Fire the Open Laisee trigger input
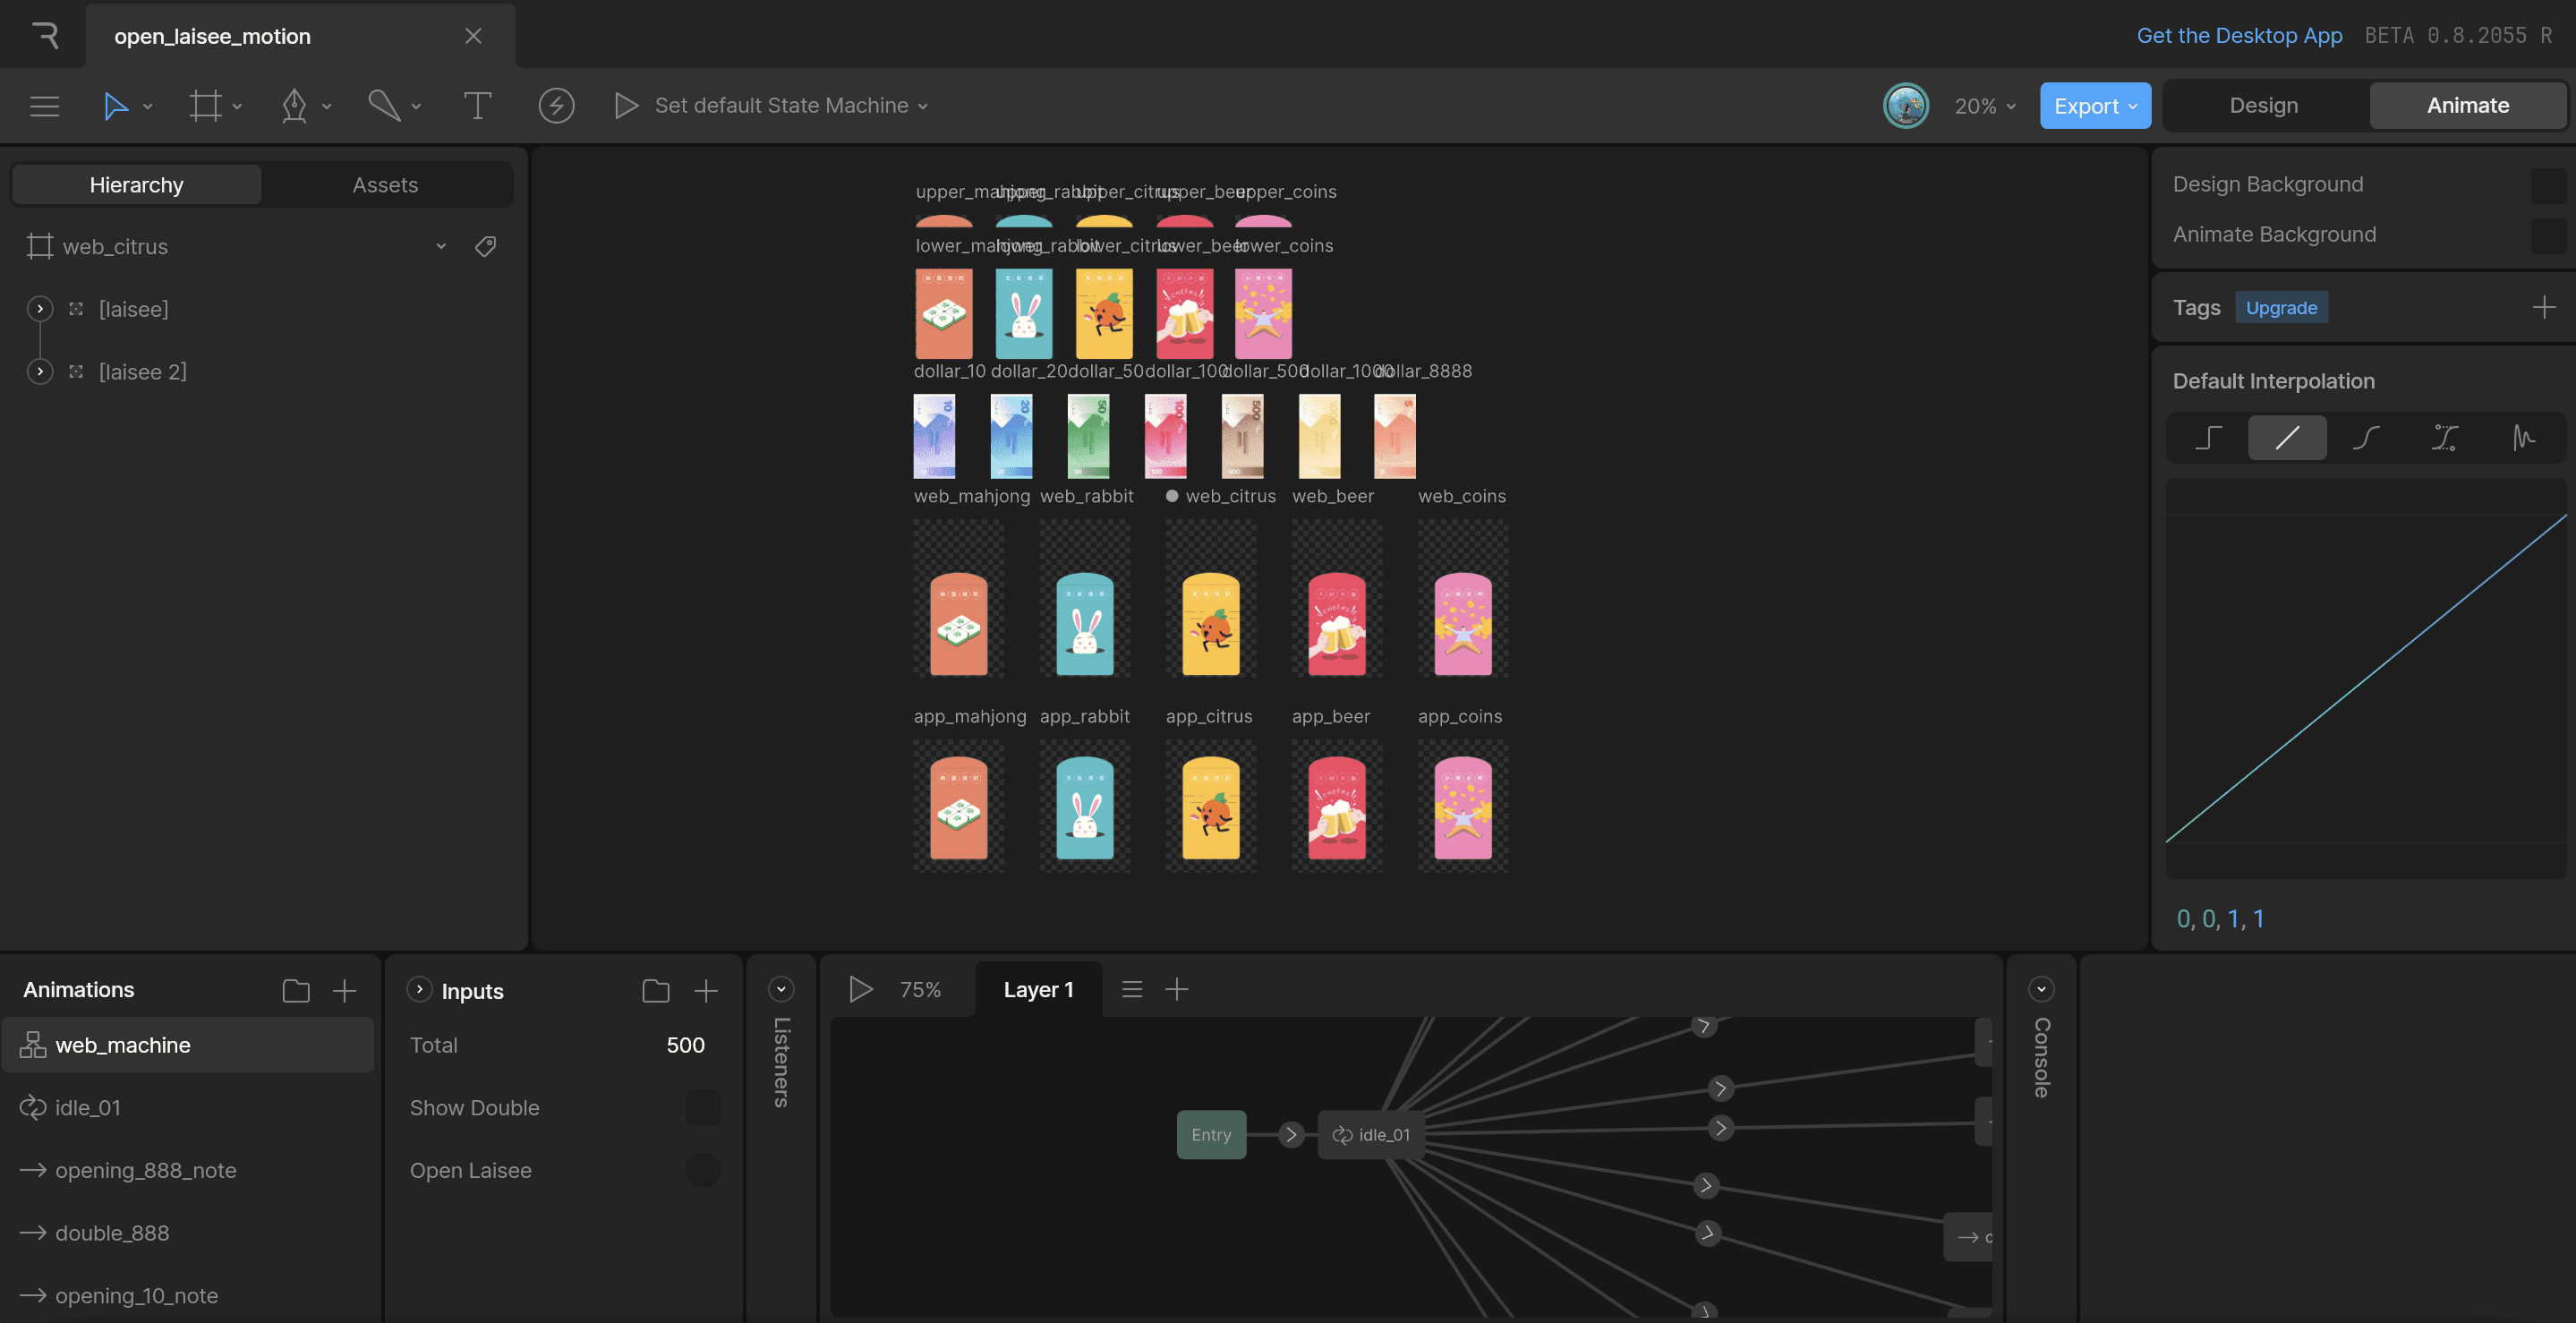2576x1323 pixels. (703, 1170)
